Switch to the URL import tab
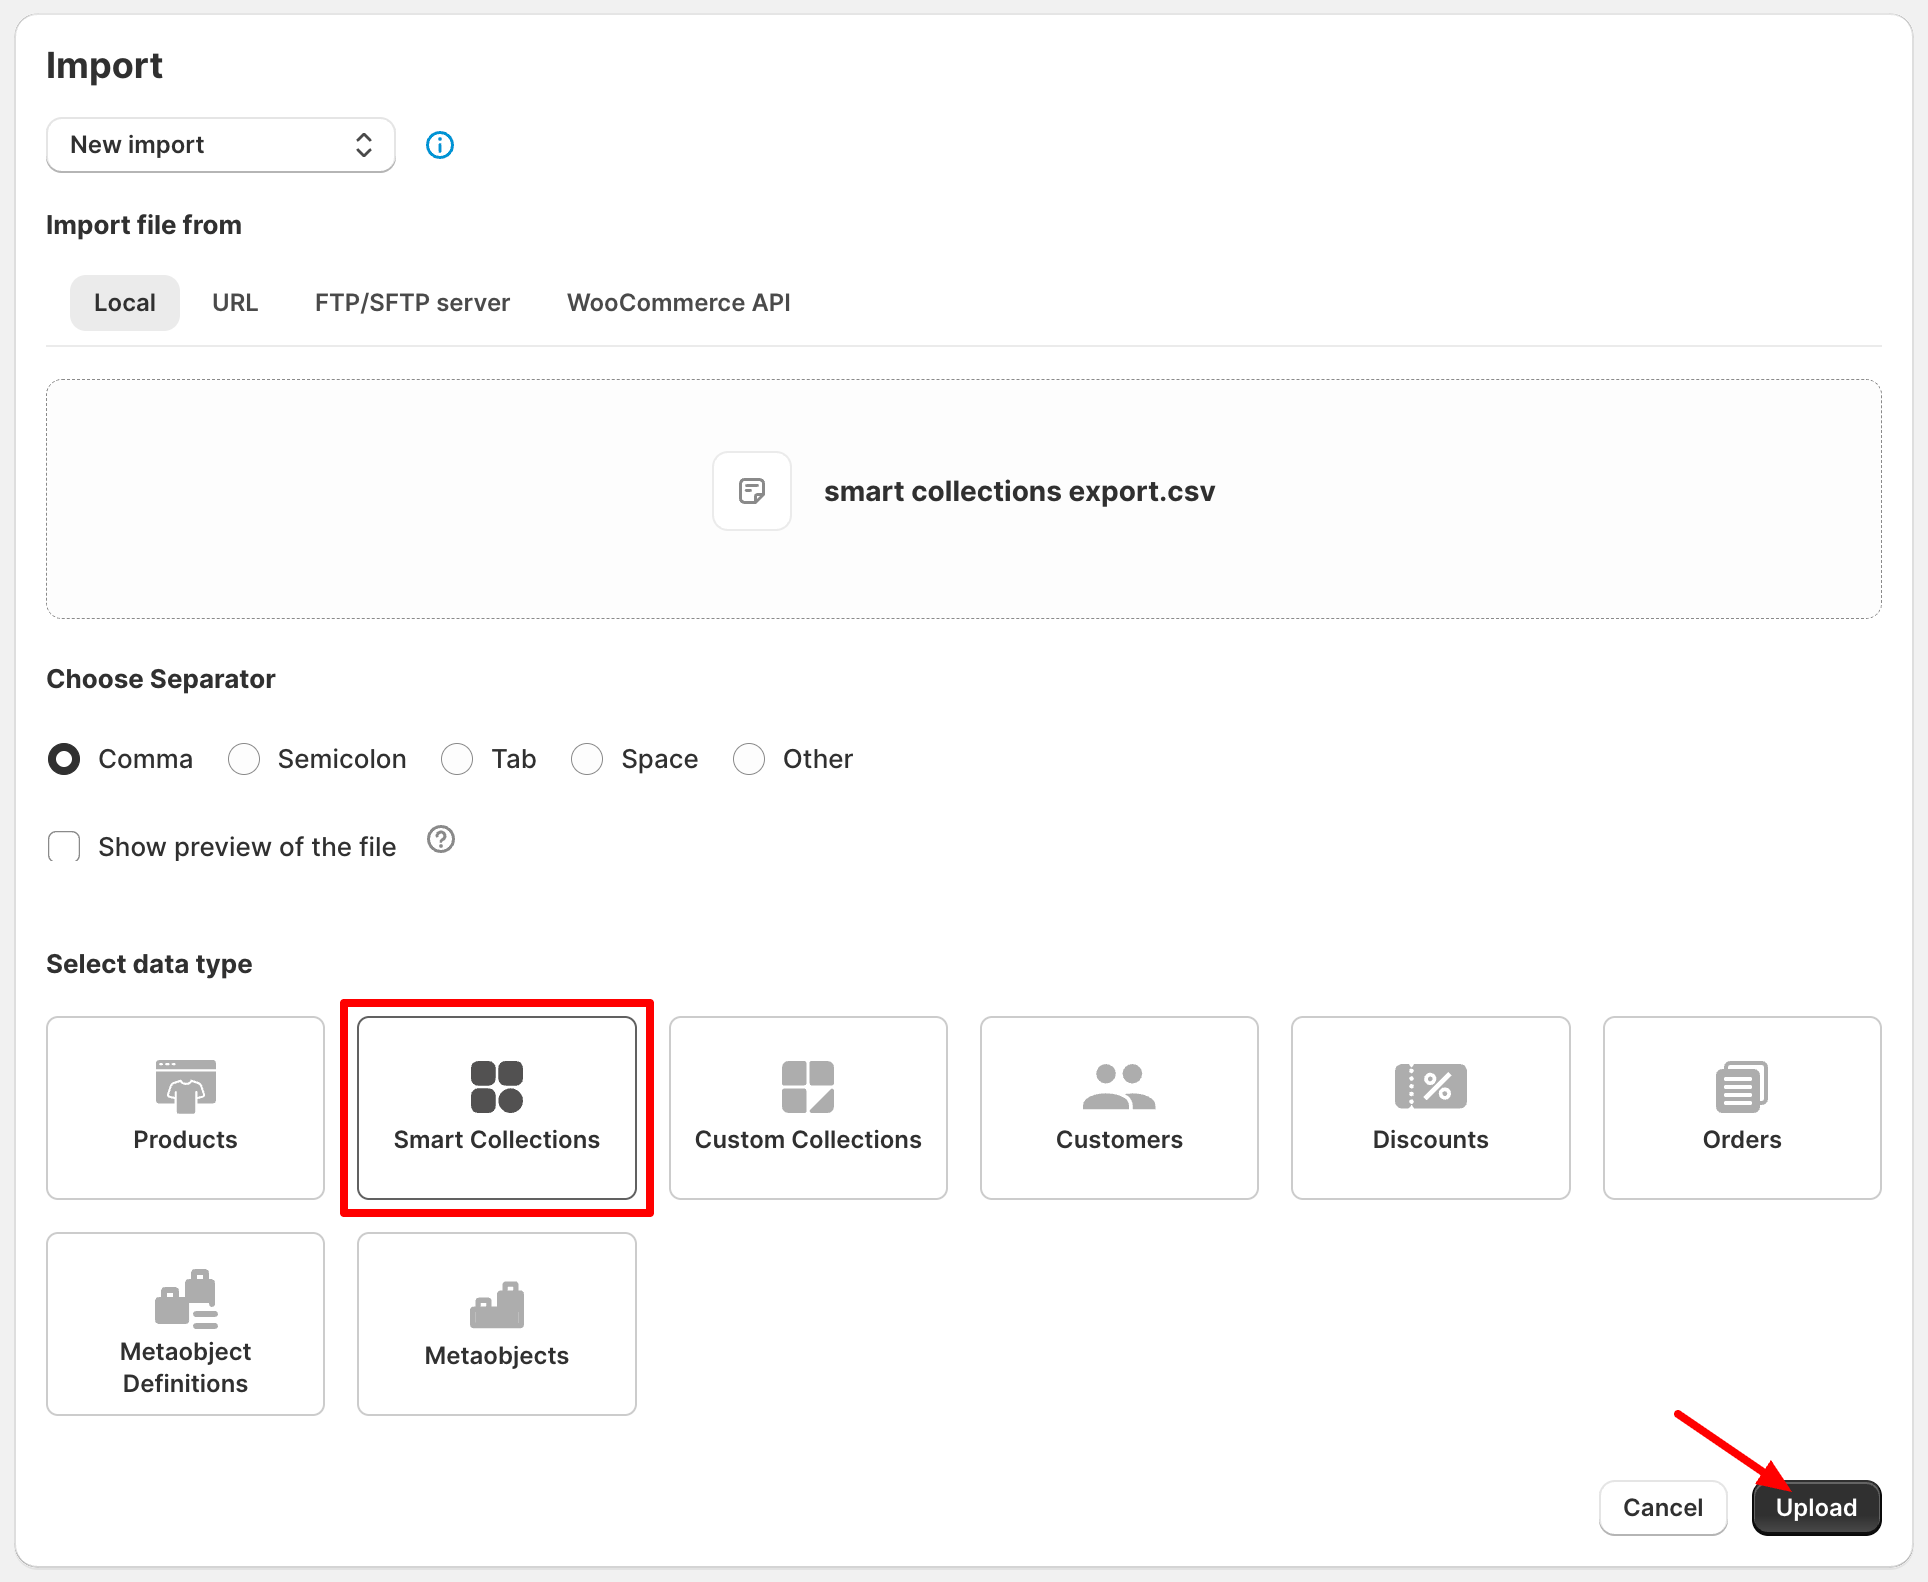Viewport: 1928px width, 1582px height. [x=234, y=302]
